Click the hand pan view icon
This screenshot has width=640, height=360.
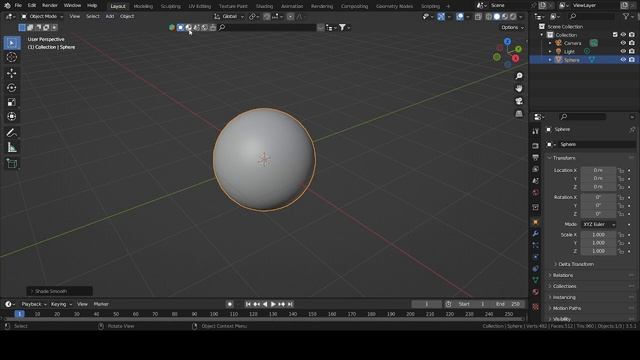(x=519, y=89)
